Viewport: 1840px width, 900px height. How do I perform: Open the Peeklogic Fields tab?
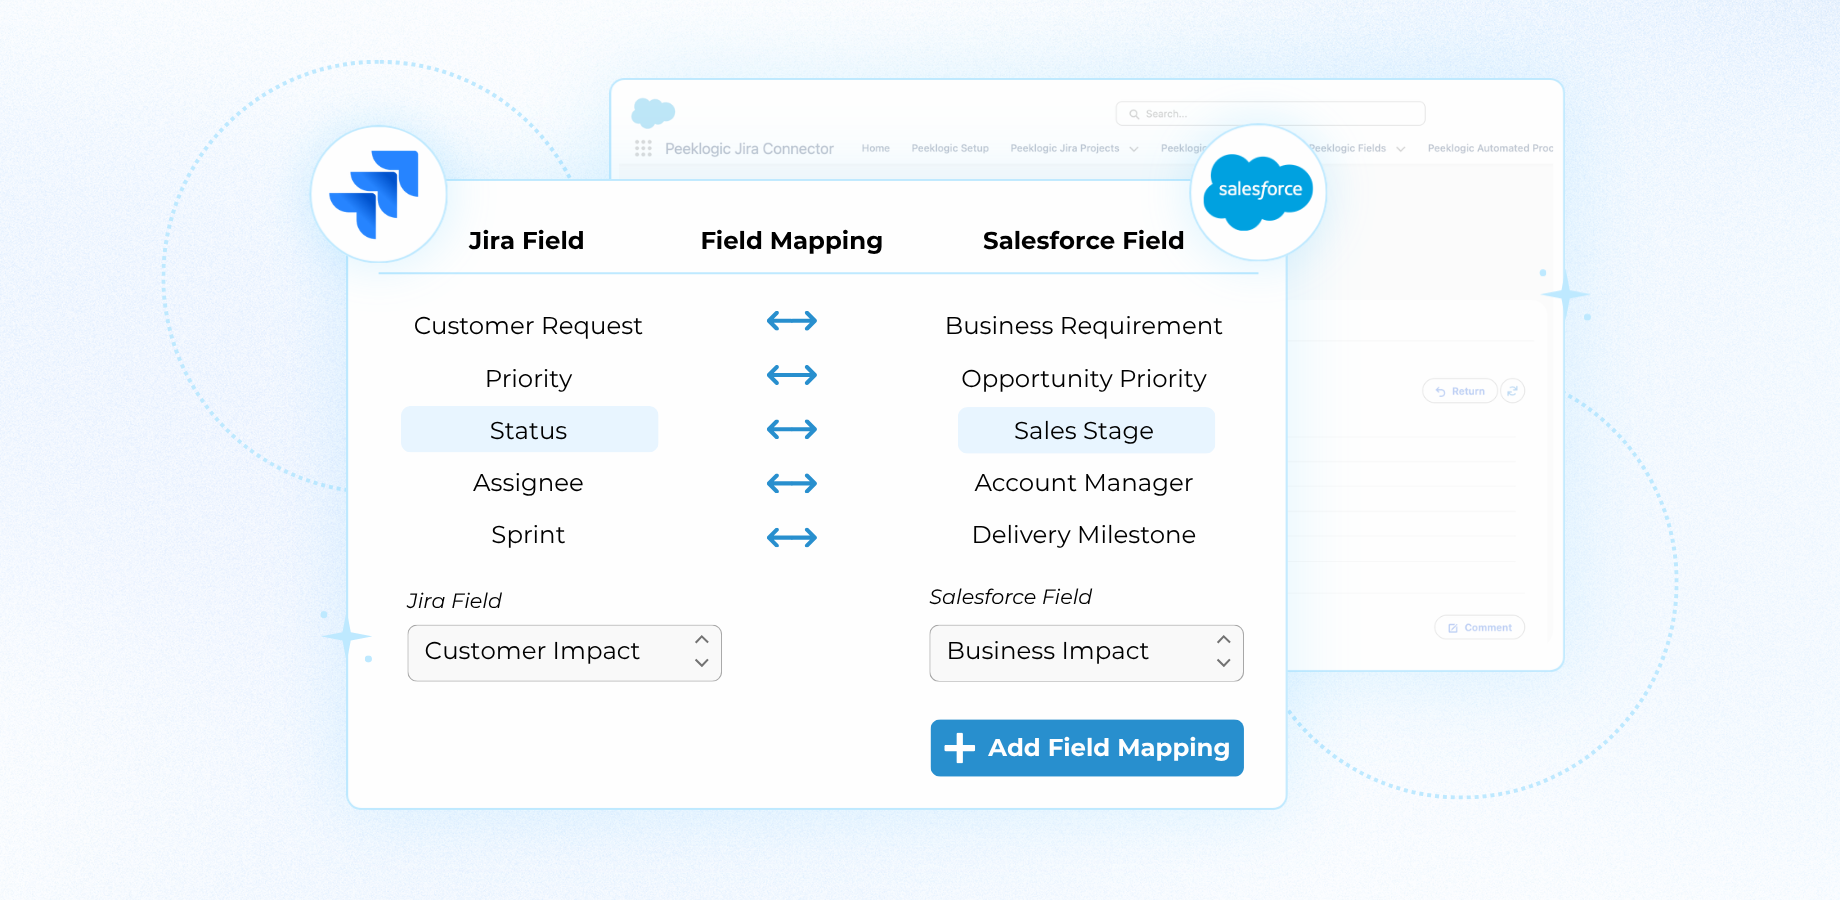pos(1349,148)
